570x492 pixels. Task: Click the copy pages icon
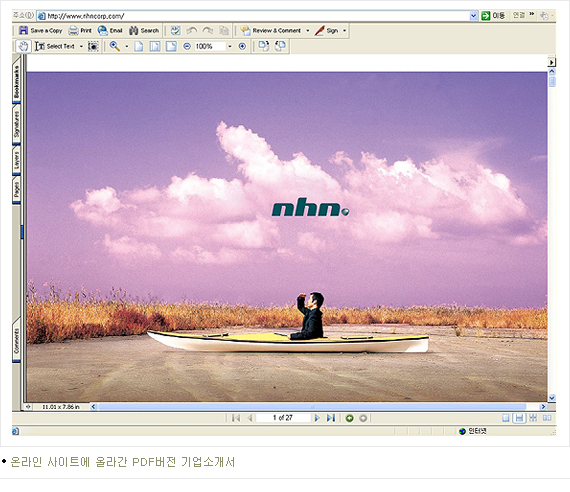point(224,31)
